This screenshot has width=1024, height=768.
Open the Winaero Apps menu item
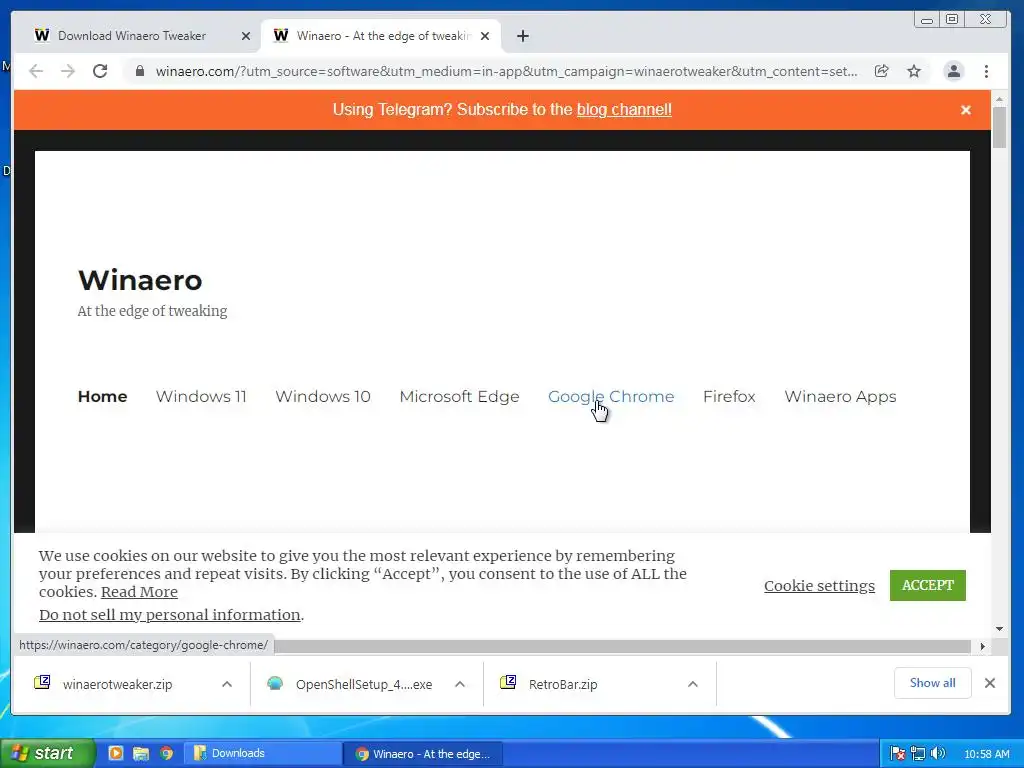click(x=840, y=396)
